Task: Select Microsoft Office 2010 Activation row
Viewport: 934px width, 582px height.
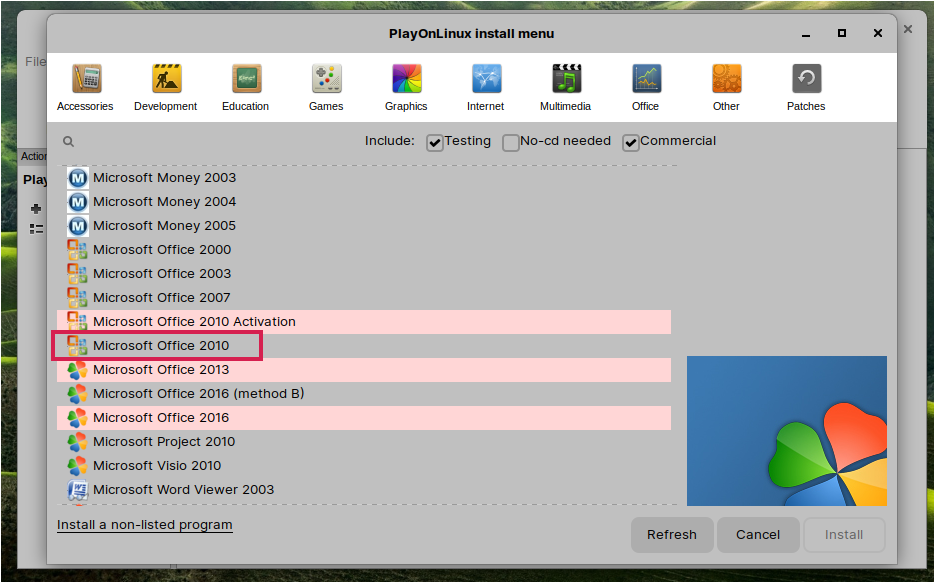Action: pyautogui.click(x=364, y=322)
